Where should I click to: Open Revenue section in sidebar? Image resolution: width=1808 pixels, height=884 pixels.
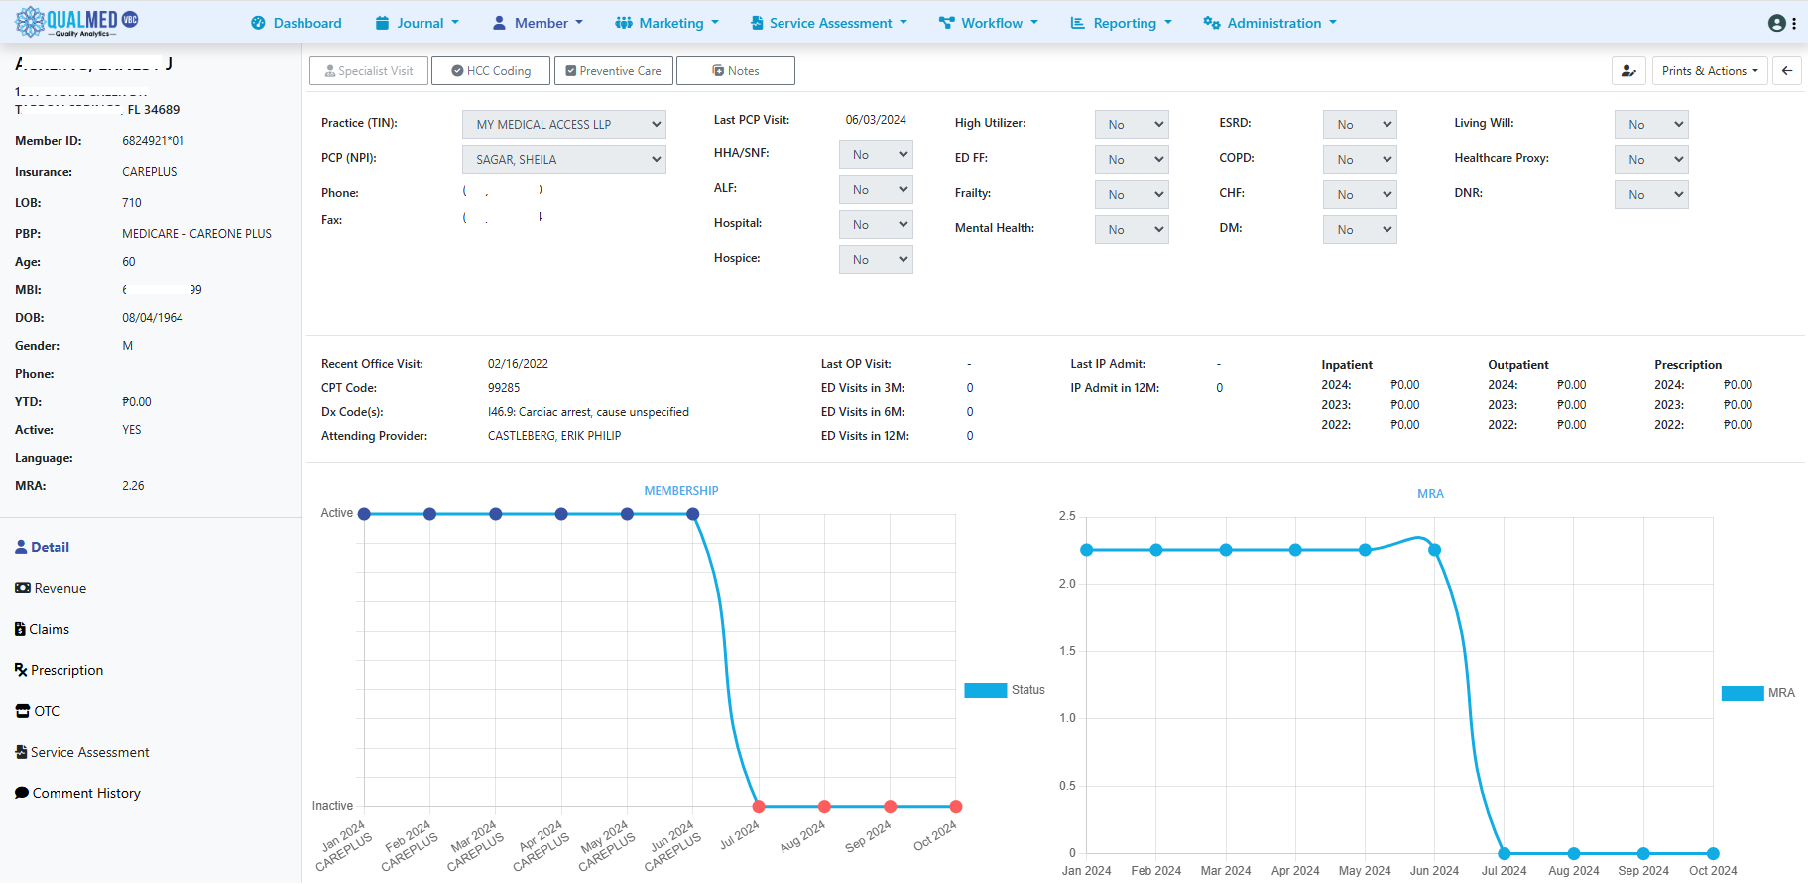point(51,588)
